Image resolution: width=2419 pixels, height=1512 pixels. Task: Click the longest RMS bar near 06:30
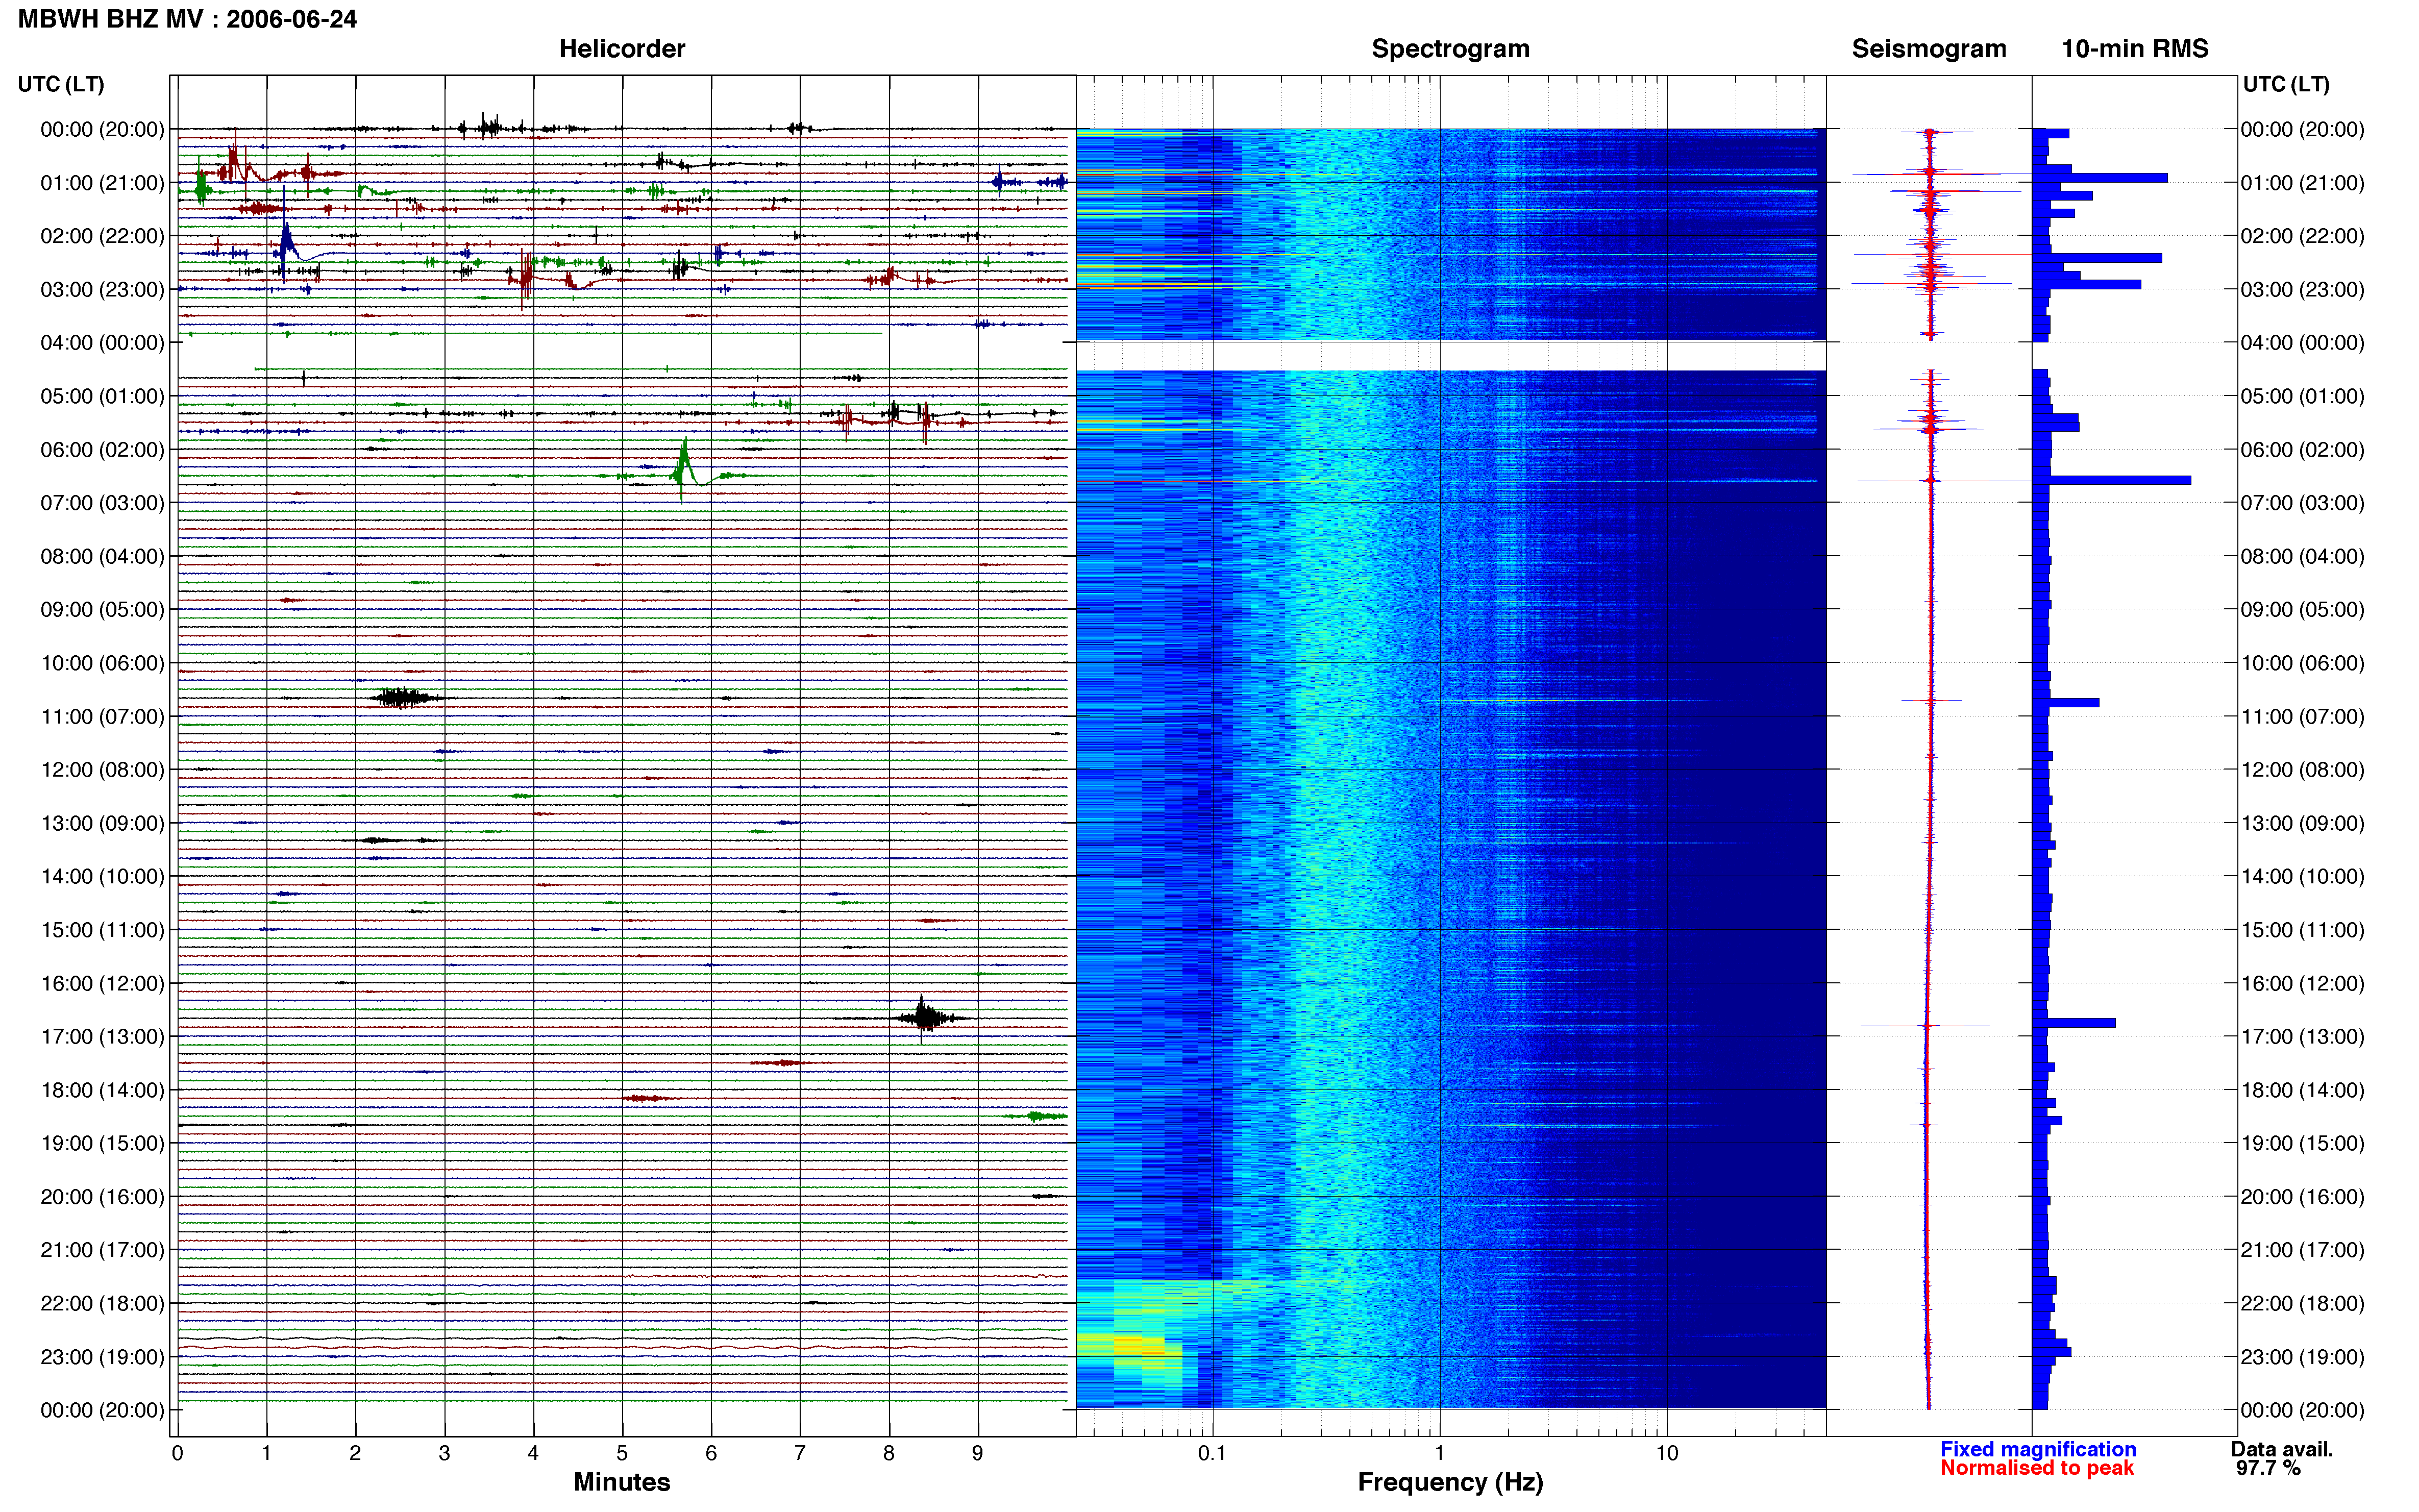[2111, 481]
